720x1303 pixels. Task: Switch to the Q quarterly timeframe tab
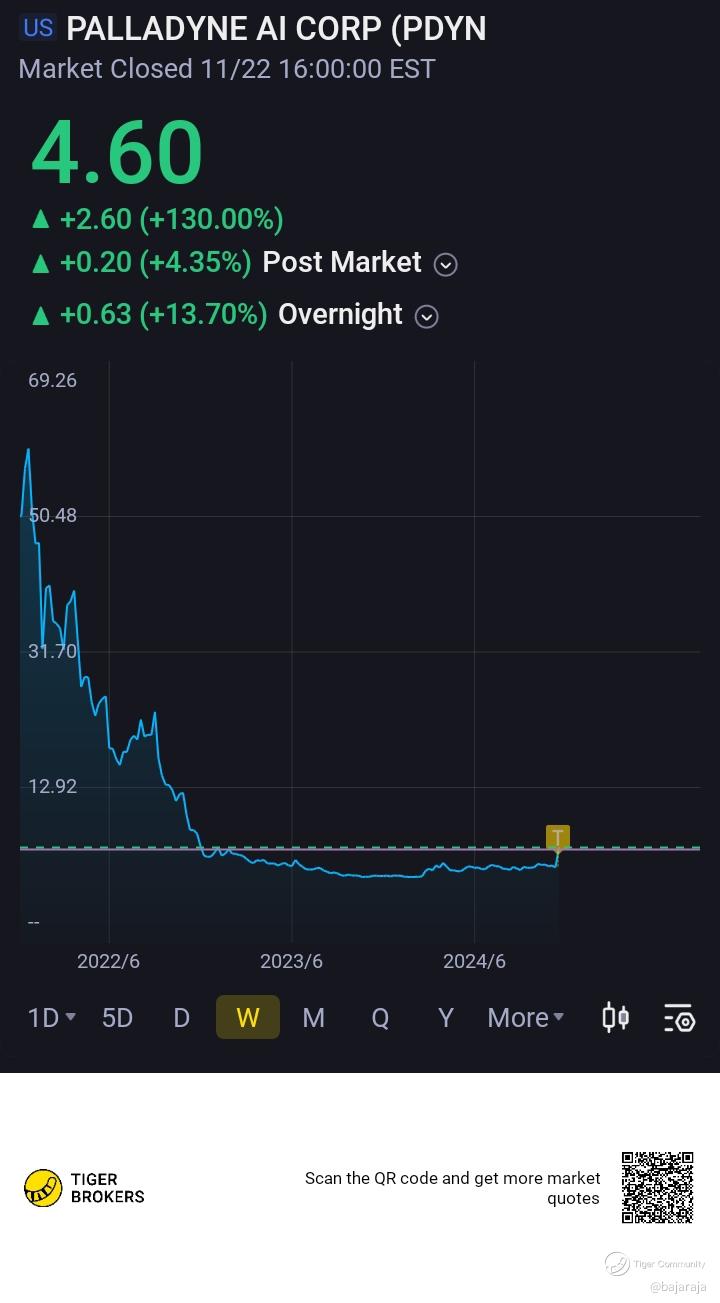tap(380, 1018)
